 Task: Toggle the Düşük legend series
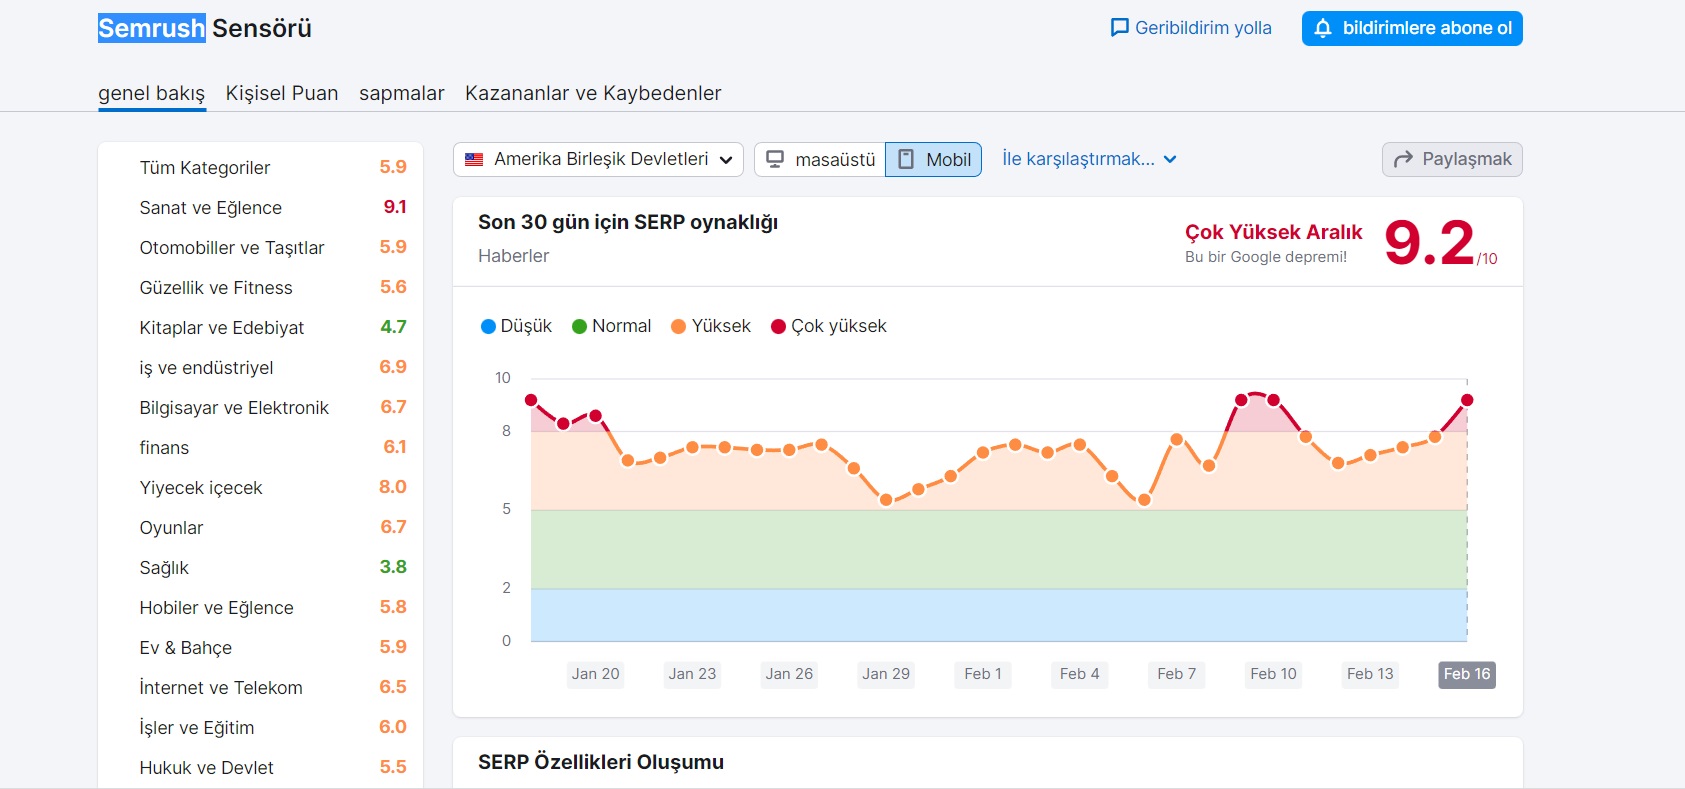coord(516,326)
